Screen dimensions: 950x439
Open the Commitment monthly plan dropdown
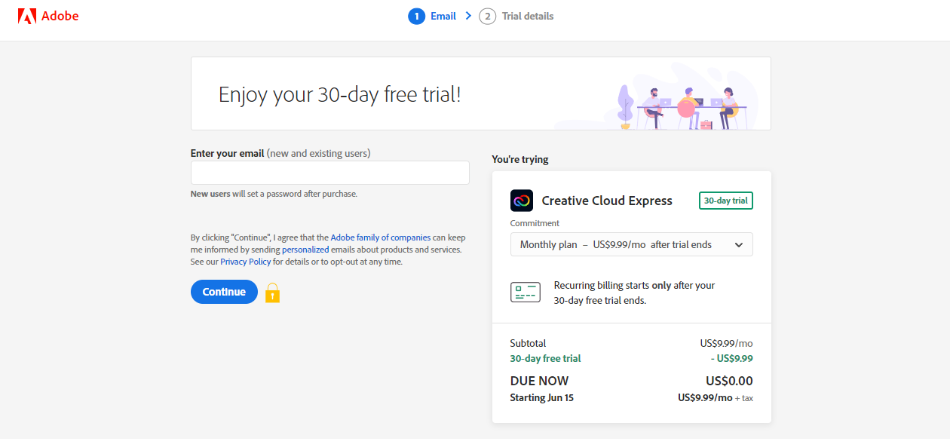[631, 245]
